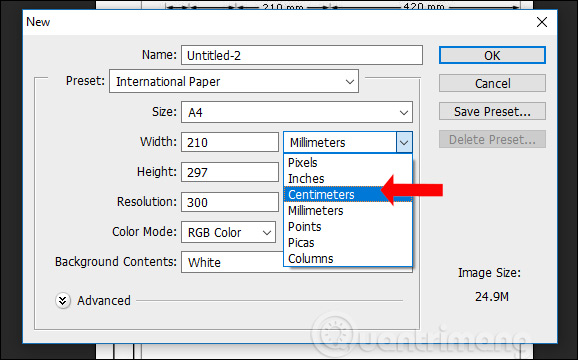Pick Picas from the units list
The width and height of the screenshot is (578, 360).
(348, 243)
